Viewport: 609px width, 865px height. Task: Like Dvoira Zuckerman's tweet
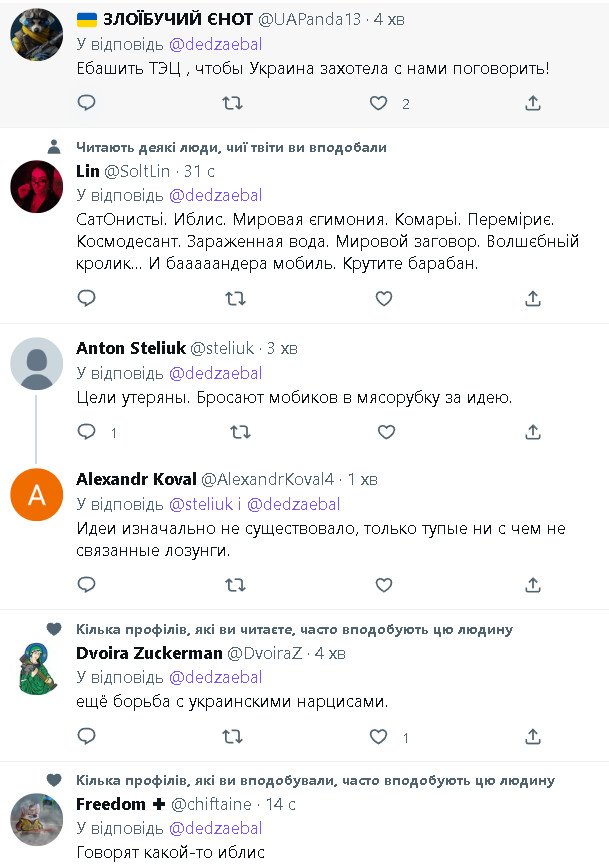(378, 737)
